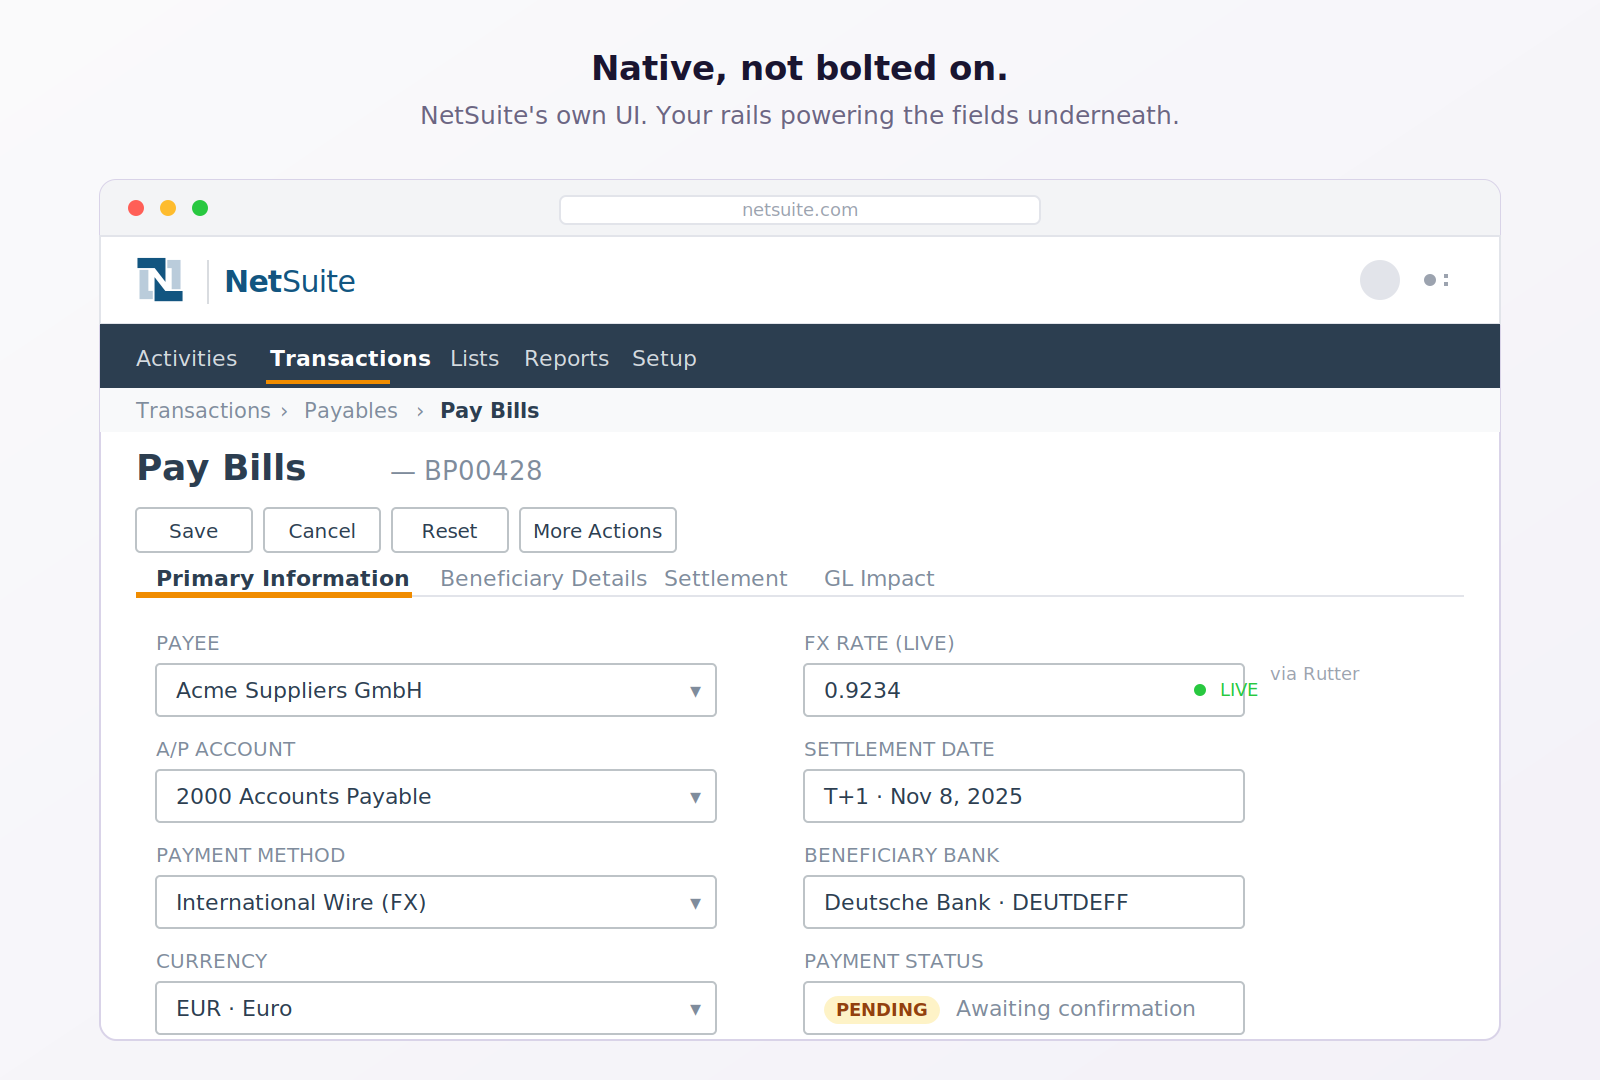1600x1080 pixels.
Task: Click the 'Pay Bills' page heading
Action: (222, 468)
